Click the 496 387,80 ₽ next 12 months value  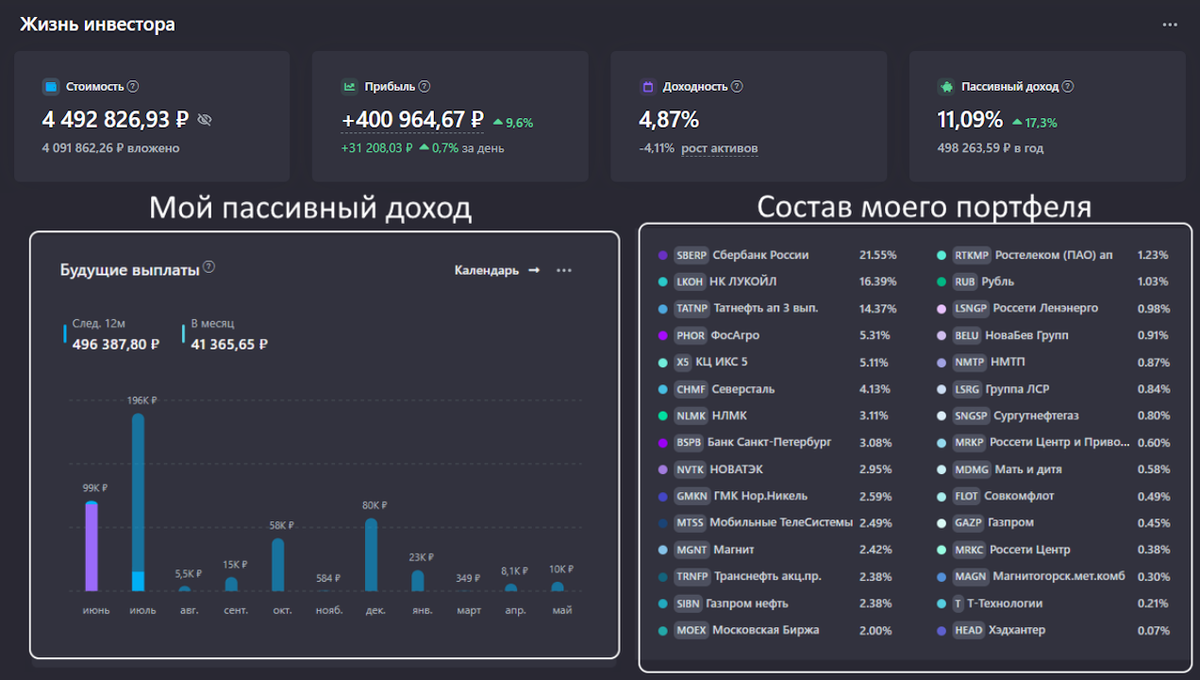tap(116, 344)
